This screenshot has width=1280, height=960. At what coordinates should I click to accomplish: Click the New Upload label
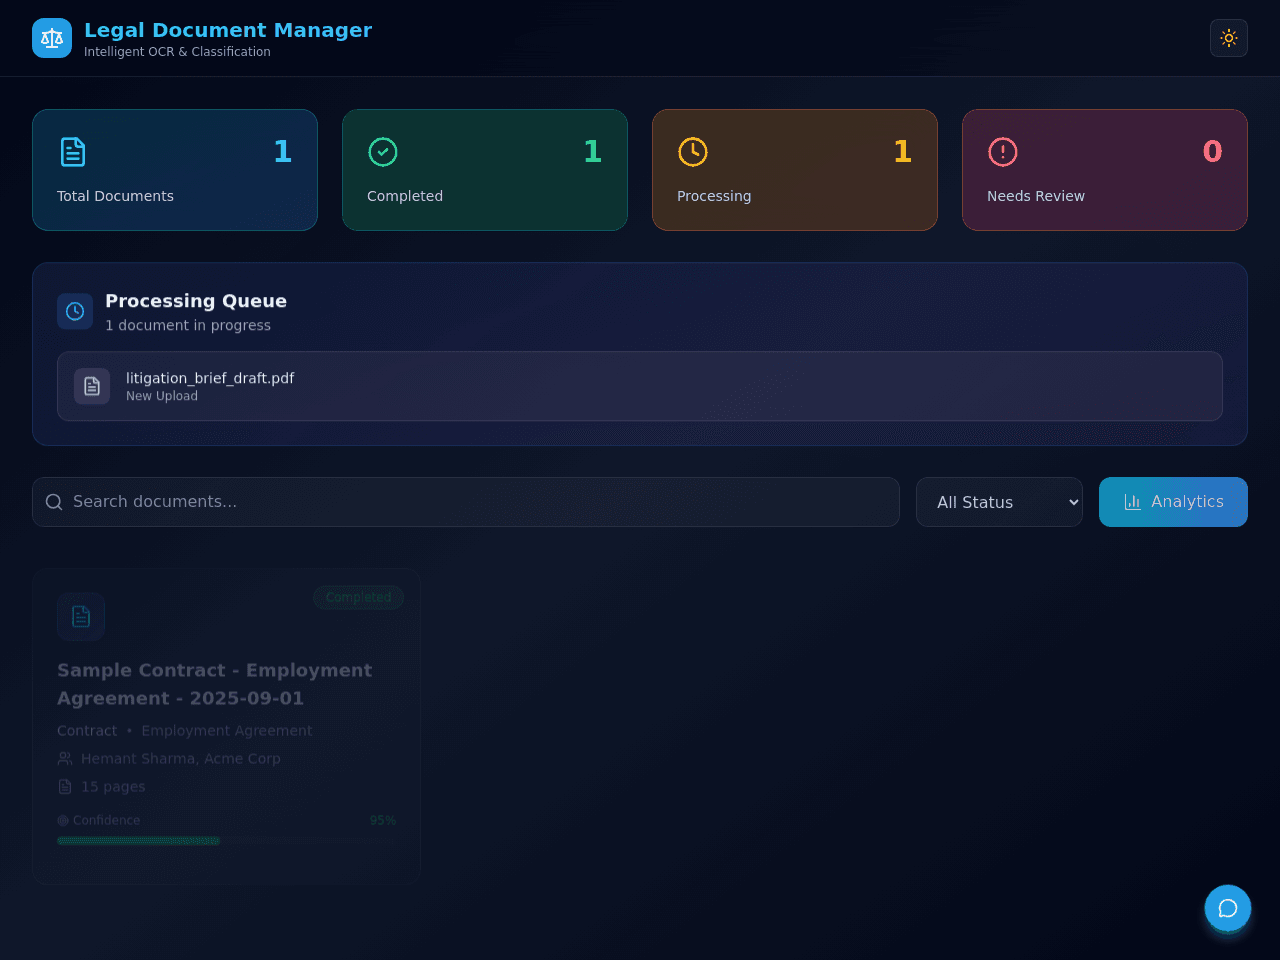click(162, 396)
